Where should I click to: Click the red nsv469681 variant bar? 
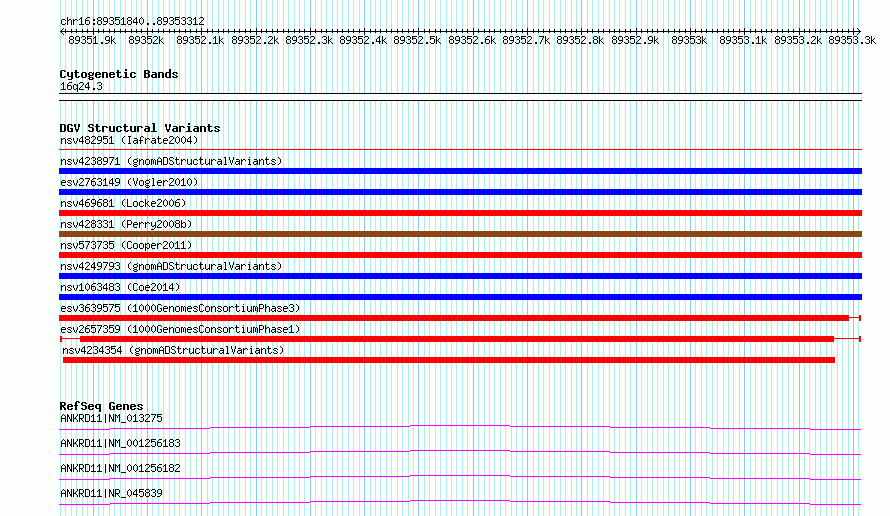(460, 213)
